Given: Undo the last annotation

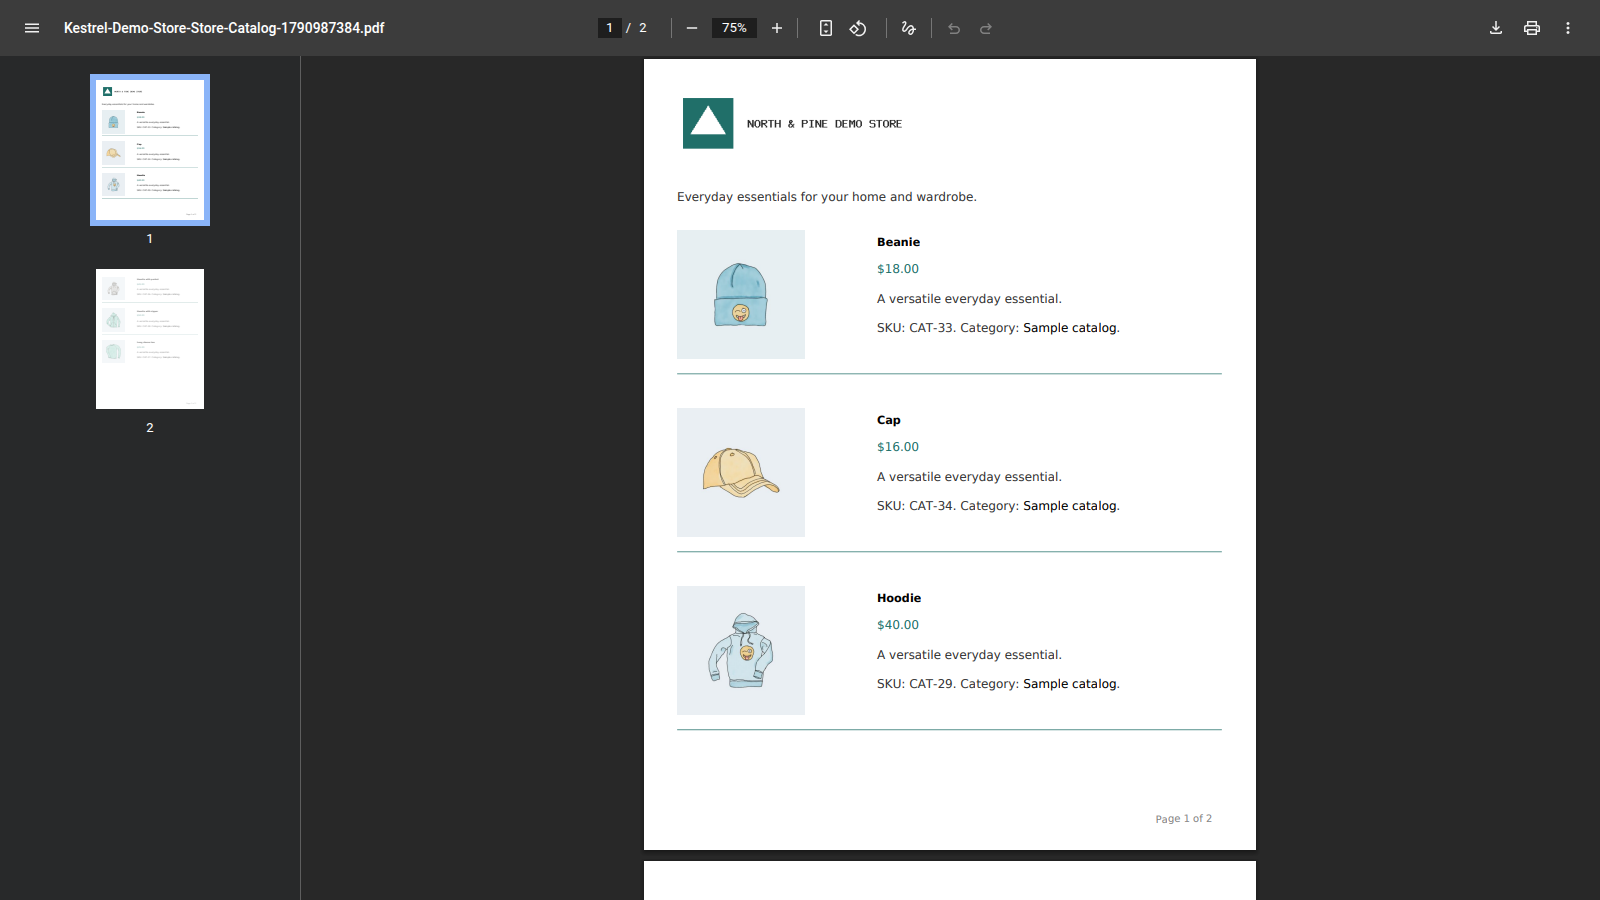Looking at the screenshot, I should (x=954, y=28).
